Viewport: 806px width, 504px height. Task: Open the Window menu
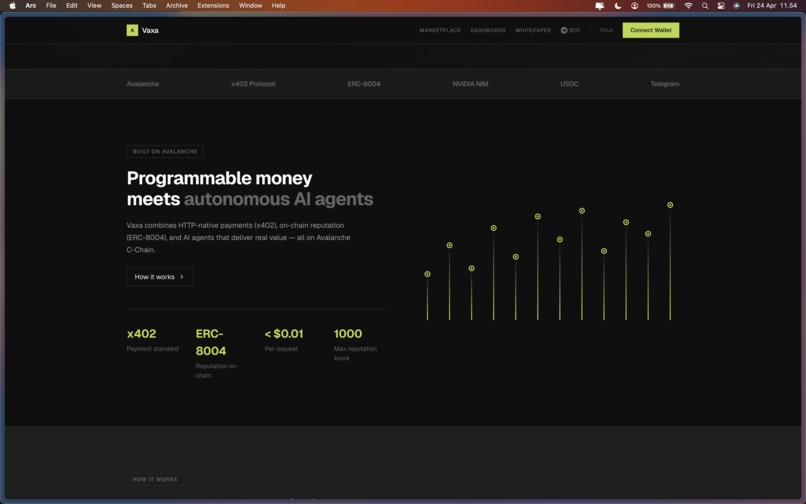(250, 6)
